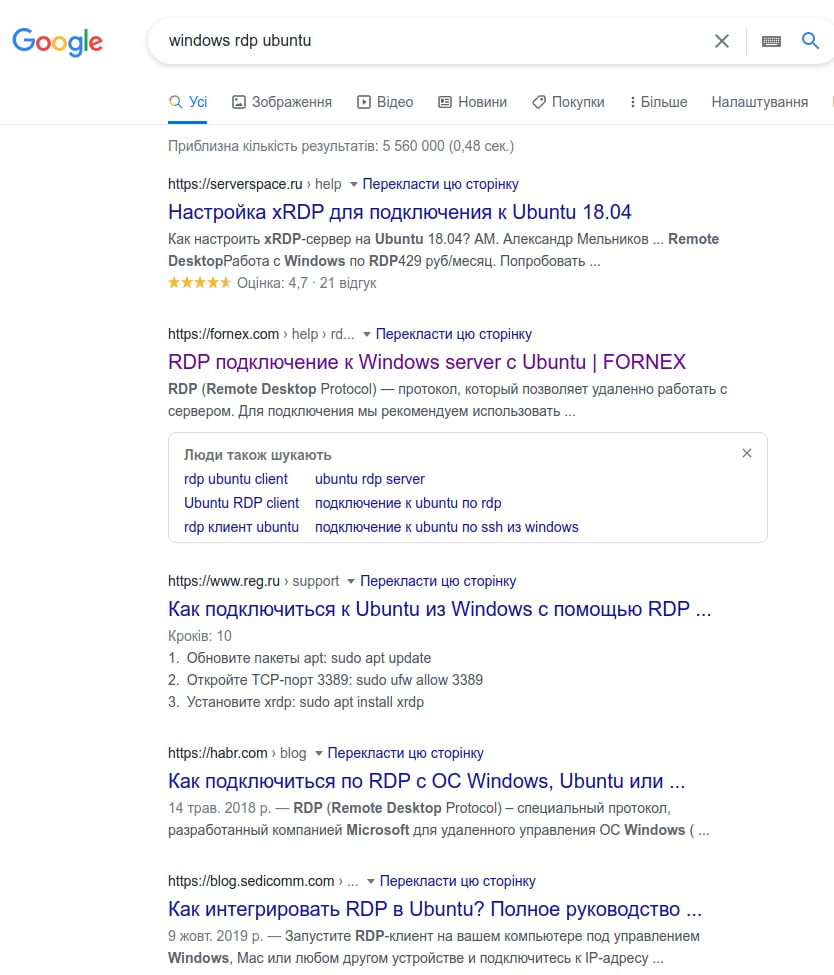
Task: Click step 'Откройте TCP-порт 3389: sudo ufw allow 3389'
Action: click(335, 680)
